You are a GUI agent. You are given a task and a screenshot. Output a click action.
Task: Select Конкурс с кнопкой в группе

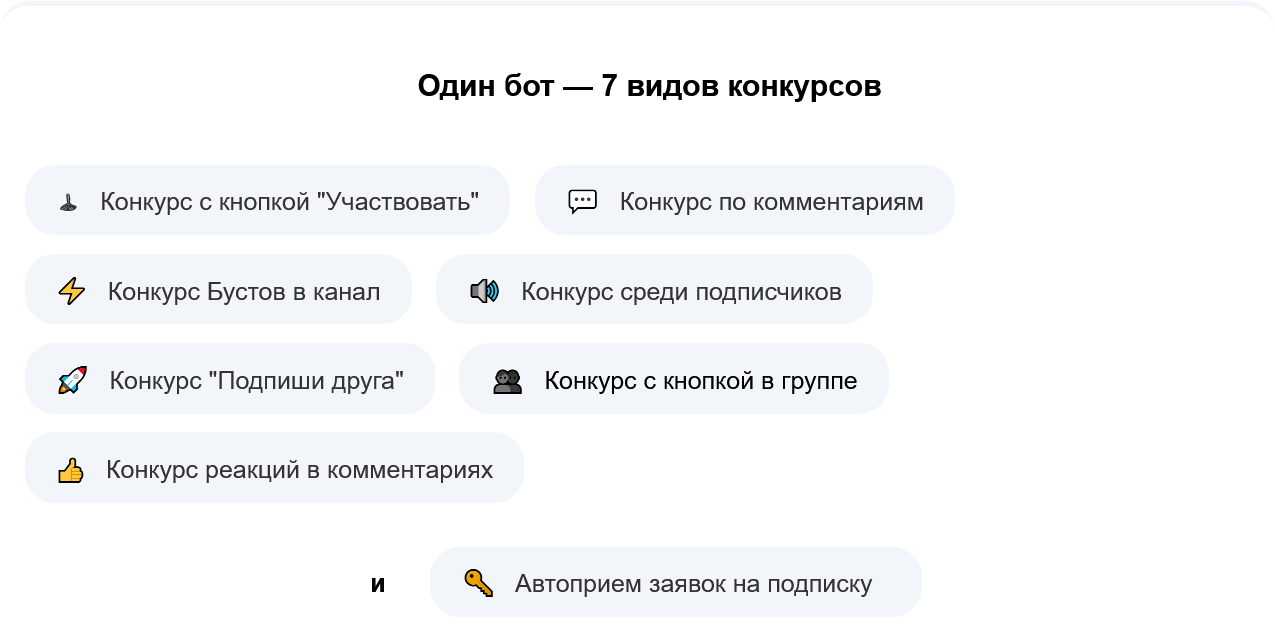point(674,378)
